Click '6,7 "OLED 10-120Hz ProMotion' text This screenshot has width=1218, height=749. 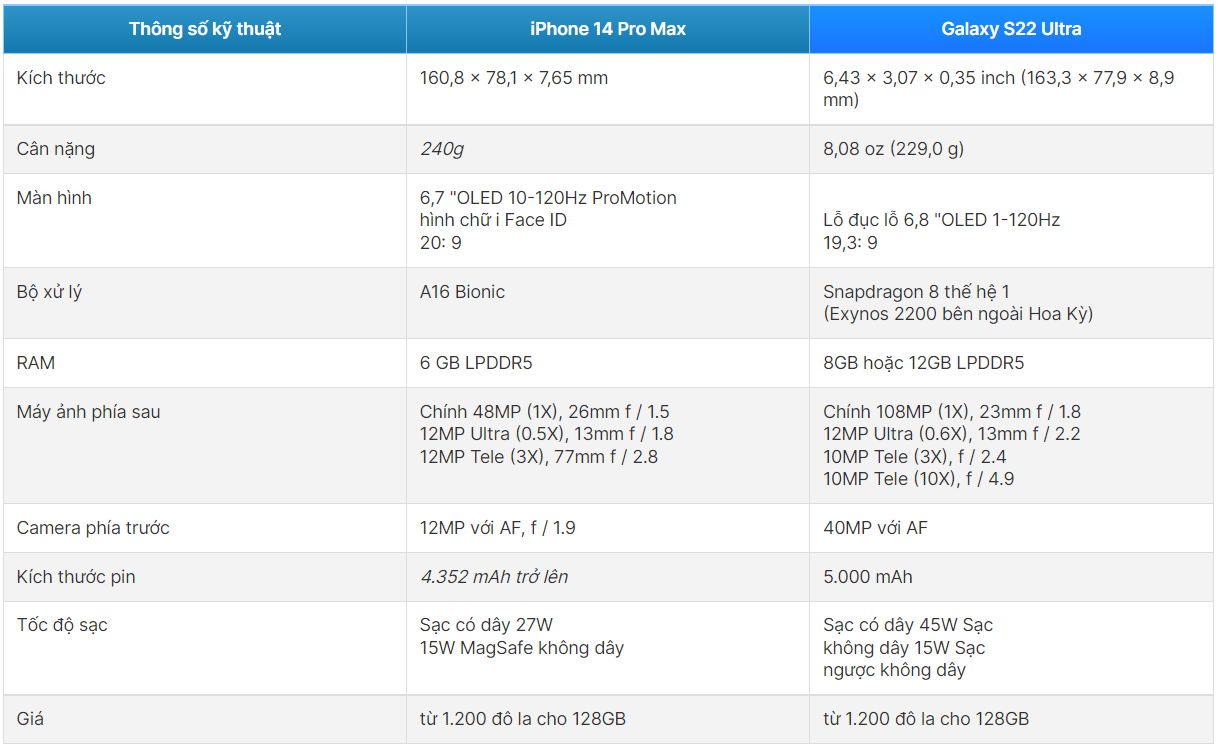click(x=548, y=198)
